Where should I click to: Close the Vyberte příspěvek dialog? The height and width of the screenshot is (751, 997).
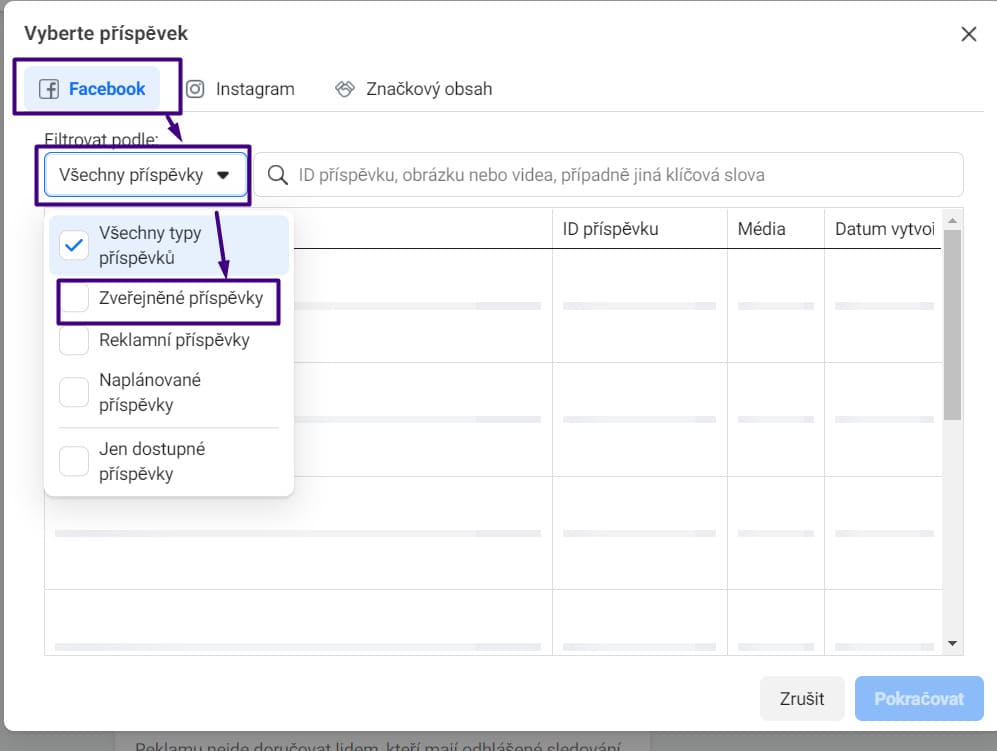click(x=968, y=34)
